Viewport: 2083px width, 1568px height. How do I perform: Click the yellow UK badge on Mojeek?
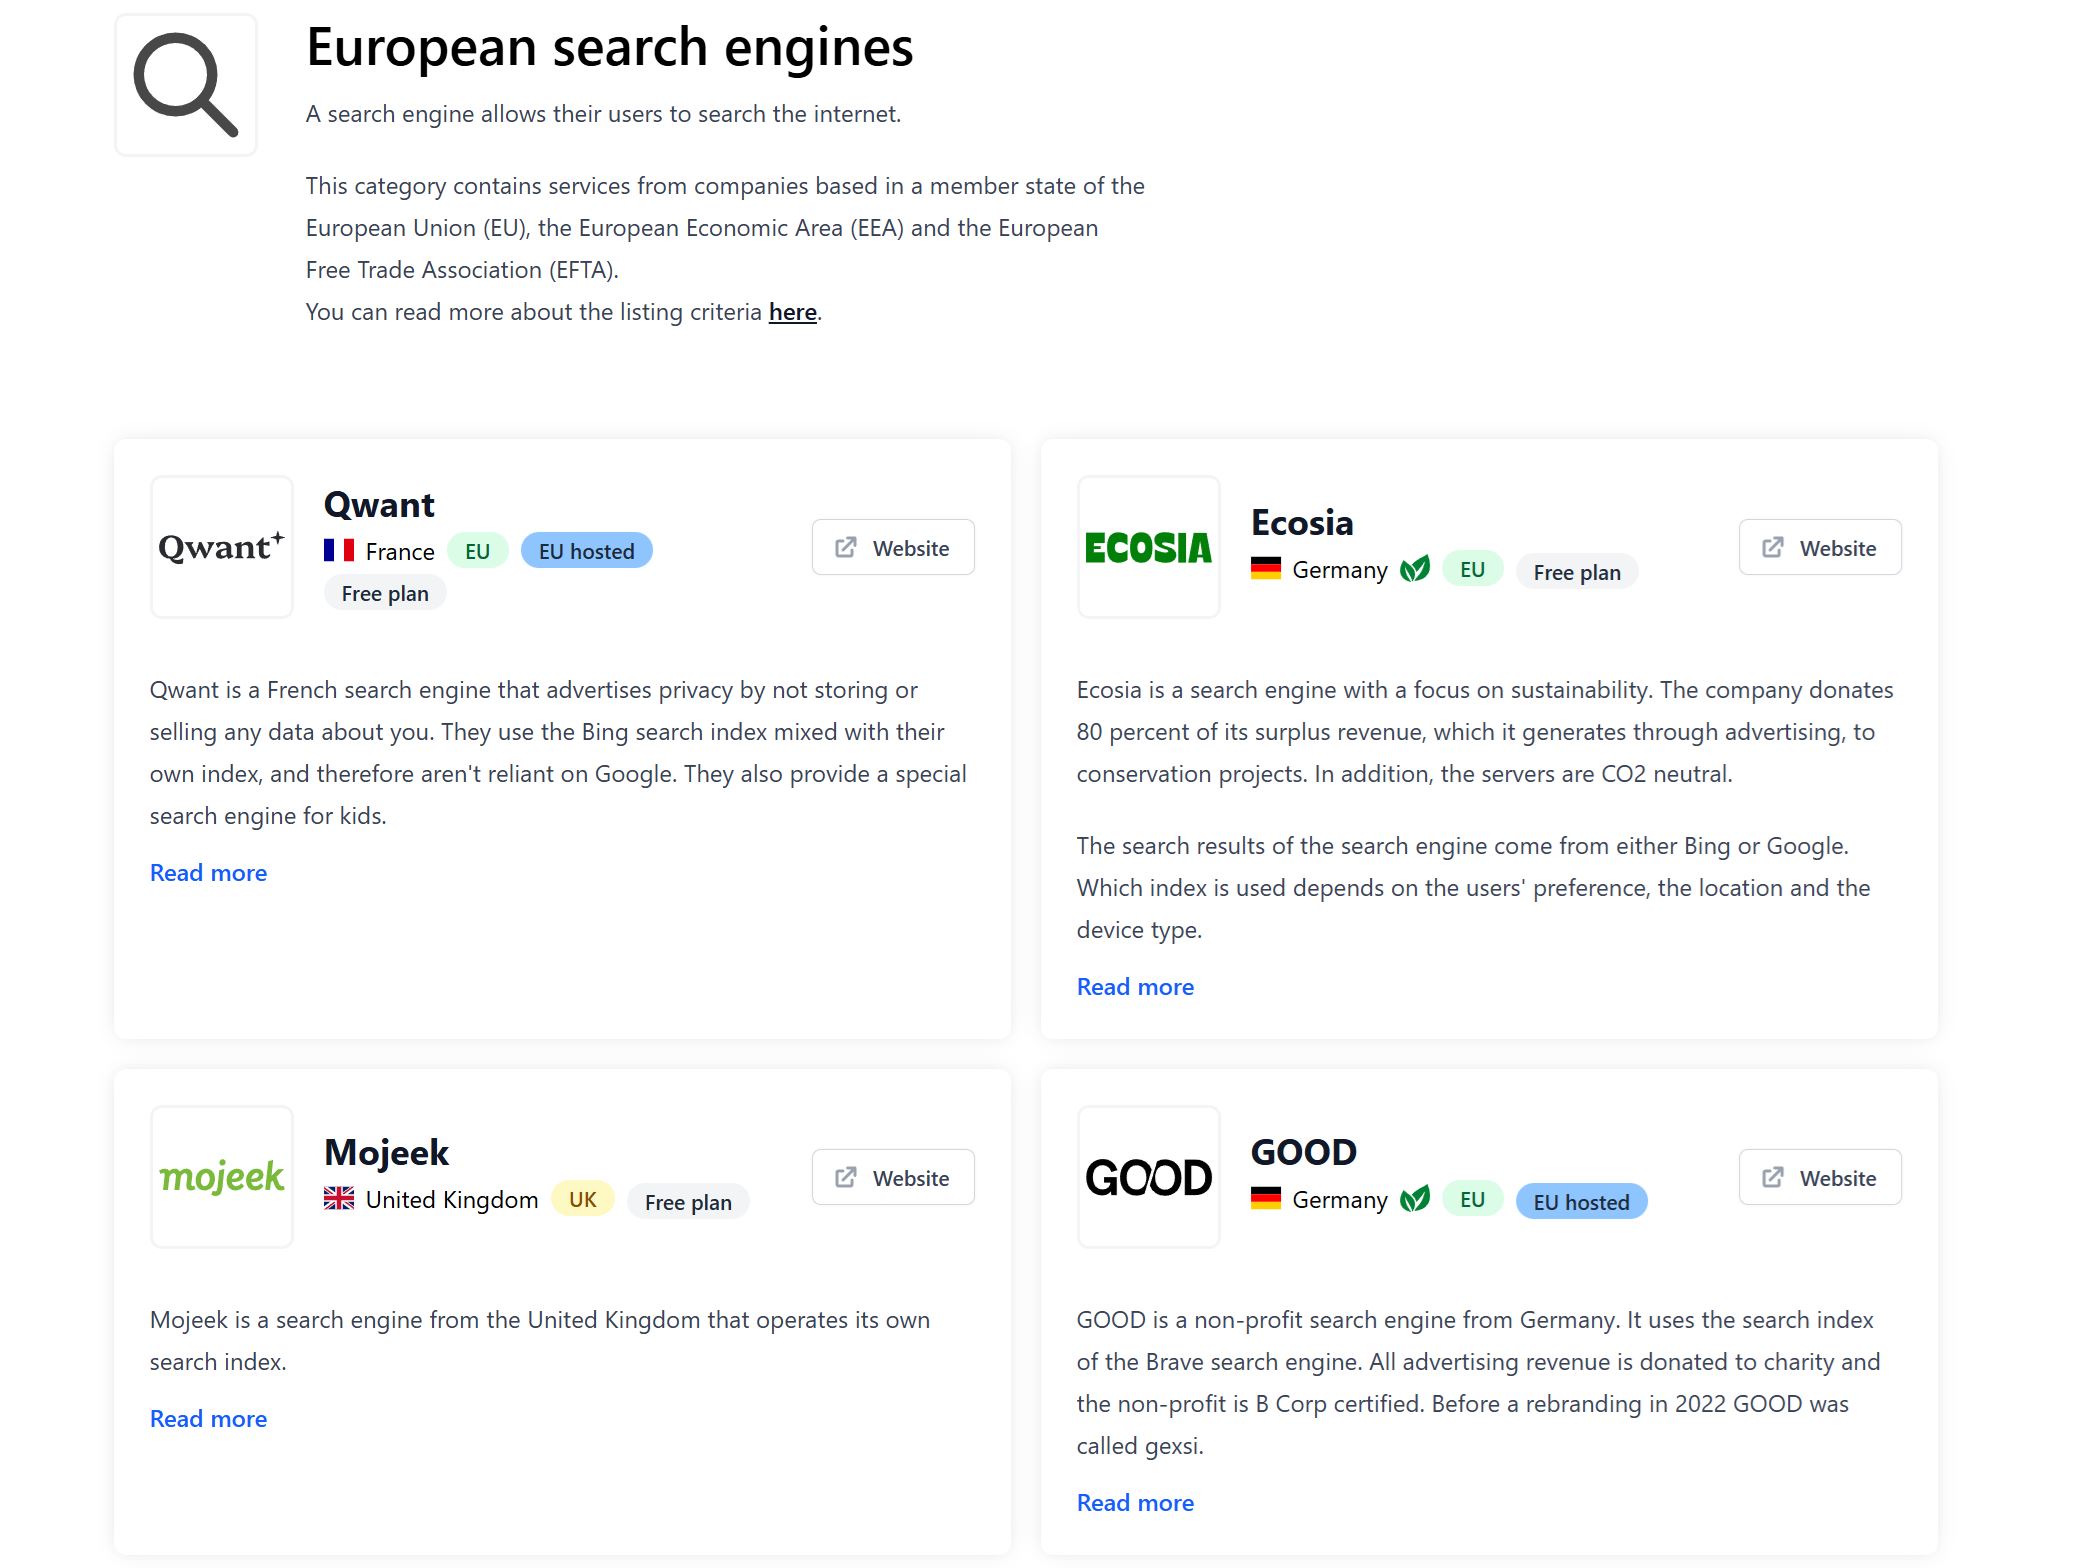tap(582, 1199)
